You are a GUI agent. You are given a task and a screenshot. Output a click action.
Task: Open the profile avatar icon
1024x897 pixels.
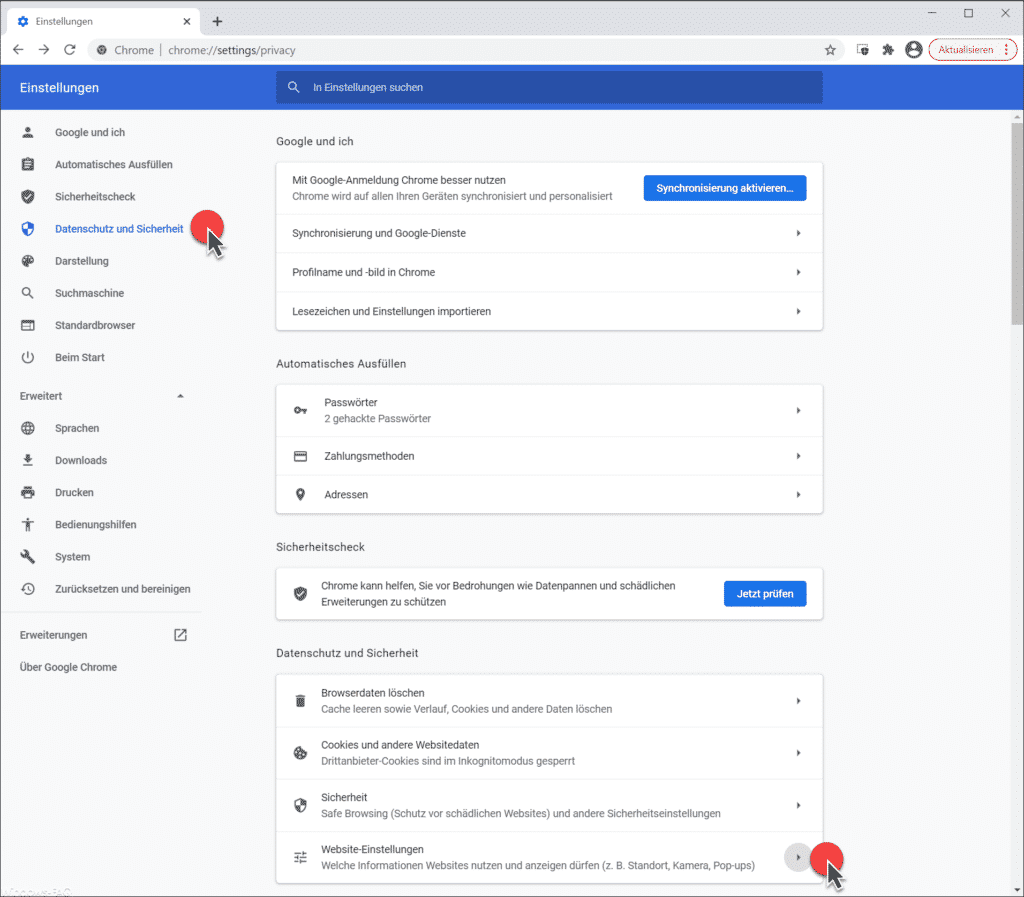point(914,50)
